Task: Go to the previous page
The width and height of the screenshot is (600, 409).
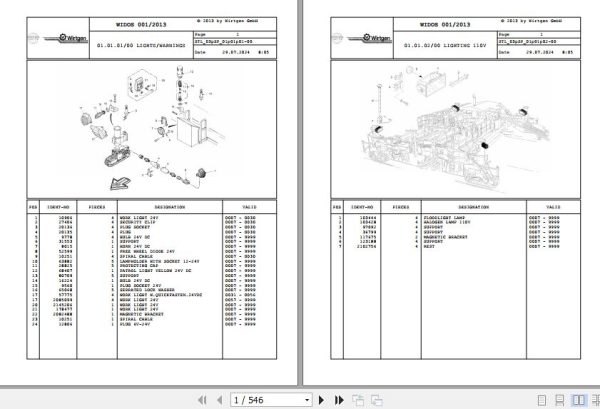Action: (219, 400)
